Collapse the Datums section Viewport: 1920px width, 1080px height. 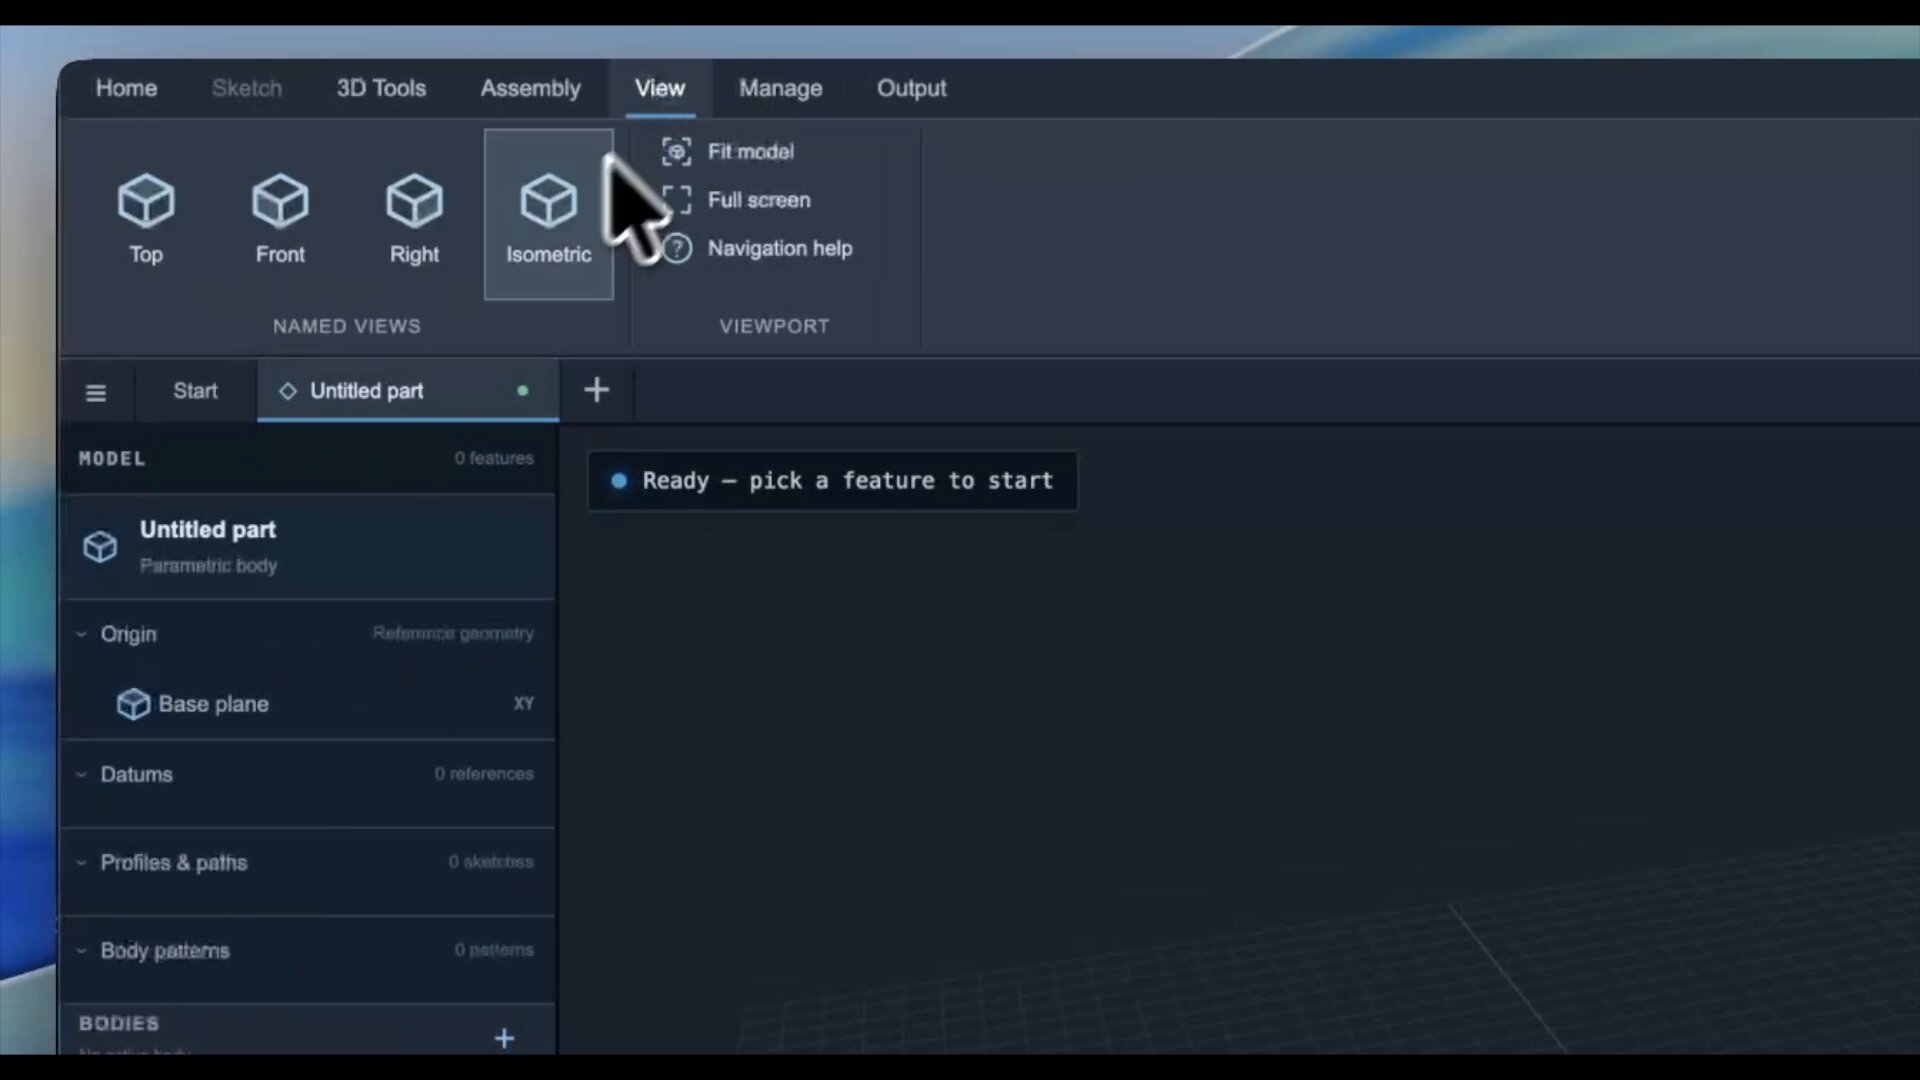(x=81, y=774)
